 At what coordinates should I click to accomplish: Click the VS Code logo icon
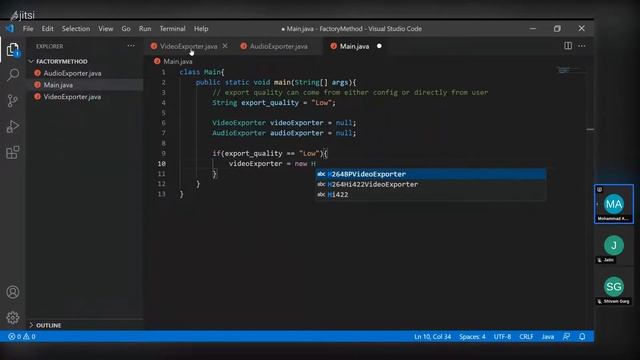coord(10,28)
